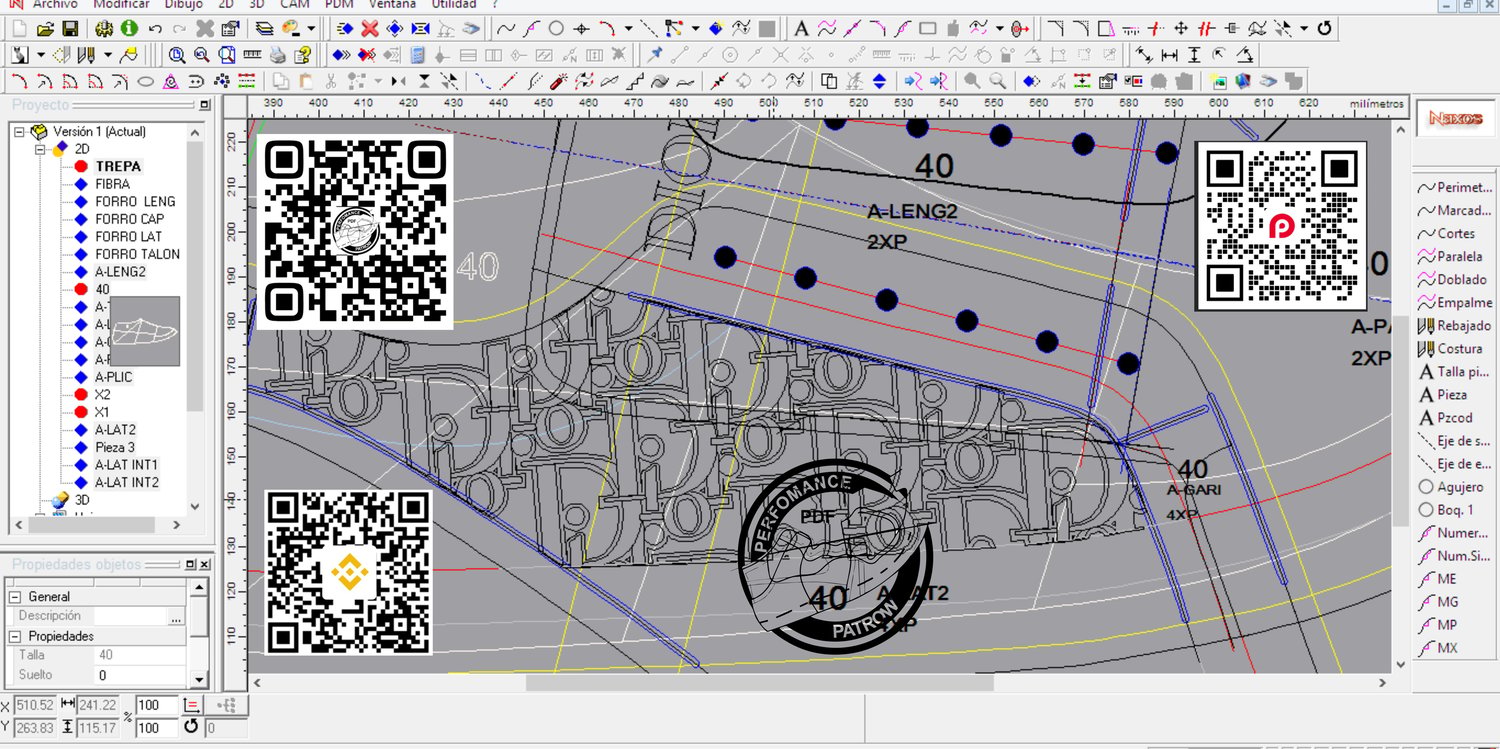Screen dimensions: 1500x749
Task: Collapse the Versión 1 (Actual) tree node
Action: tap(19, 131)
